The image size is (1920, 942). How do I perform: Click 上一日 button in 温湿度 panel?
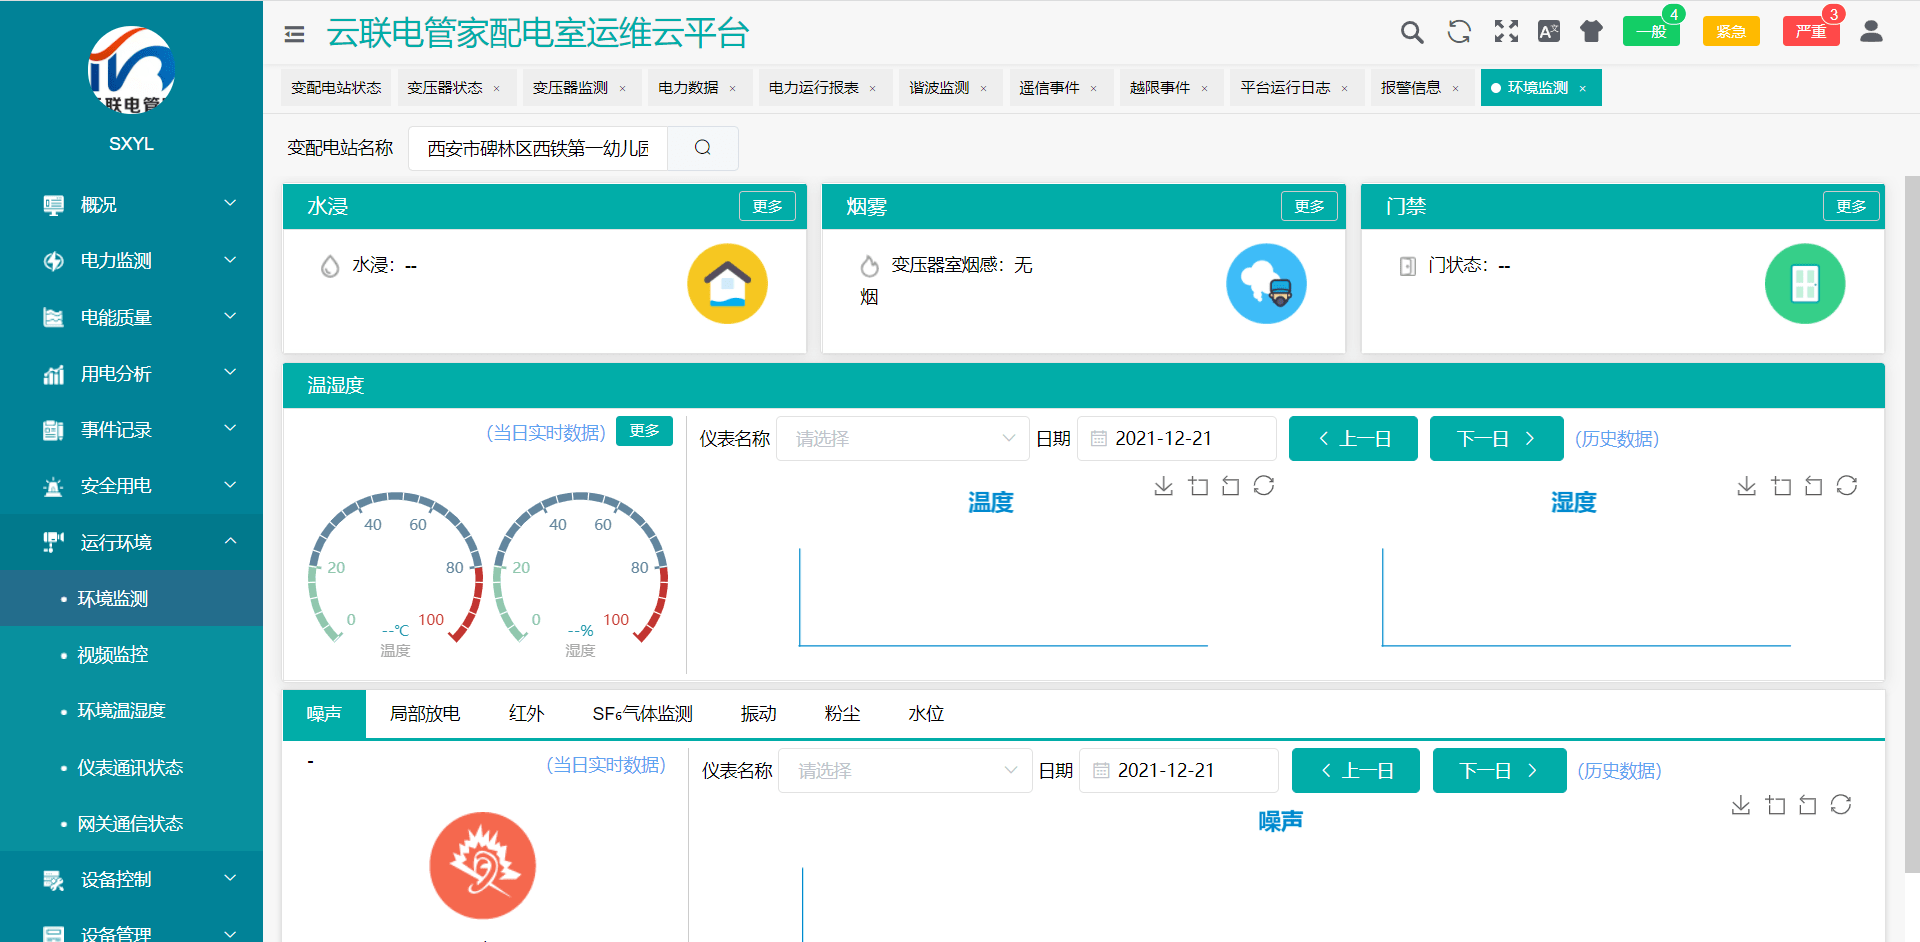[x=1353, y=439]
